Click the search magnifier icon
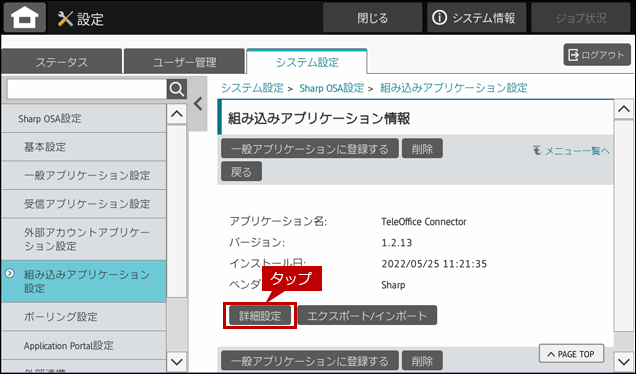Viewport: 636px width, 374px height. [x=177, y=89]
